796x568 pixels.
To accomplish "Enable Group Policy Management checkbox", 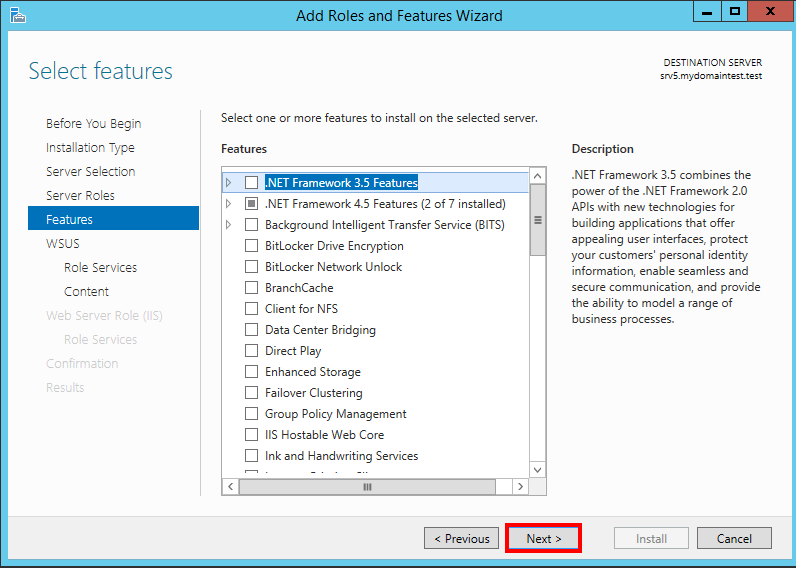I will tap(251, 414).
